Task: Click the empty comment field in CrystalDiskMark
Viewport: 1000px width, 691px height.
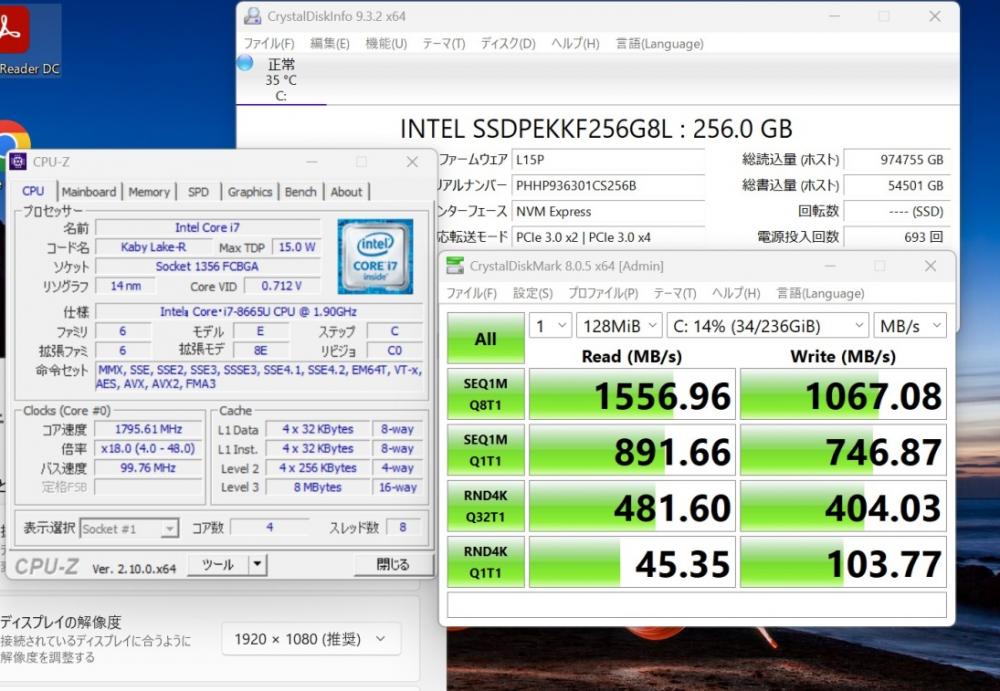Action: coord(696,605)
